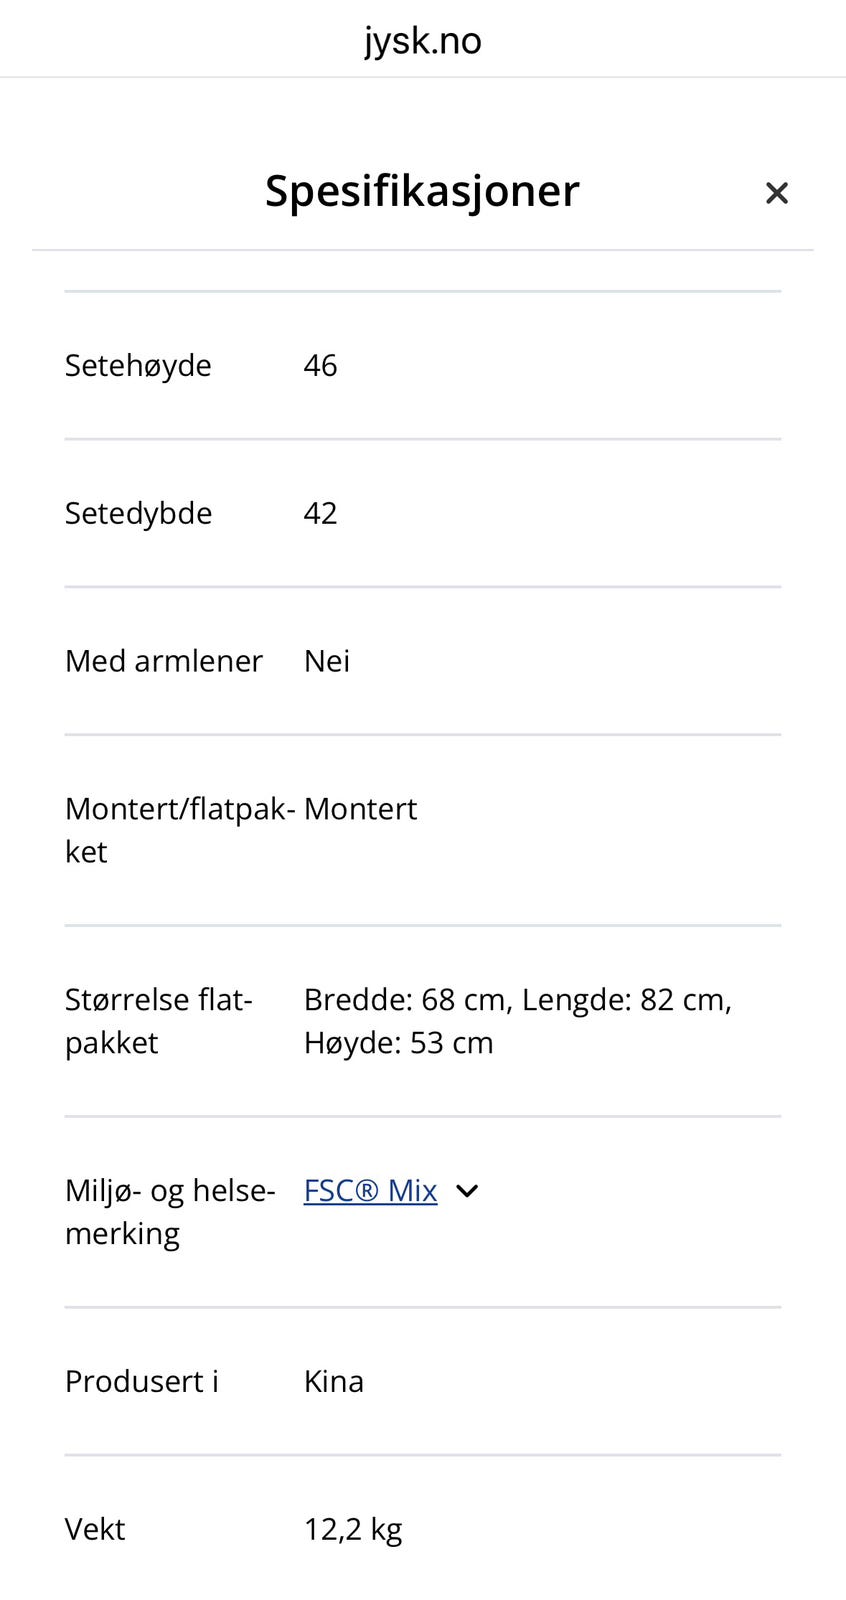Click the Med armlener label
The width and height of the screenshot is (846, 1600).
[164, 661]
